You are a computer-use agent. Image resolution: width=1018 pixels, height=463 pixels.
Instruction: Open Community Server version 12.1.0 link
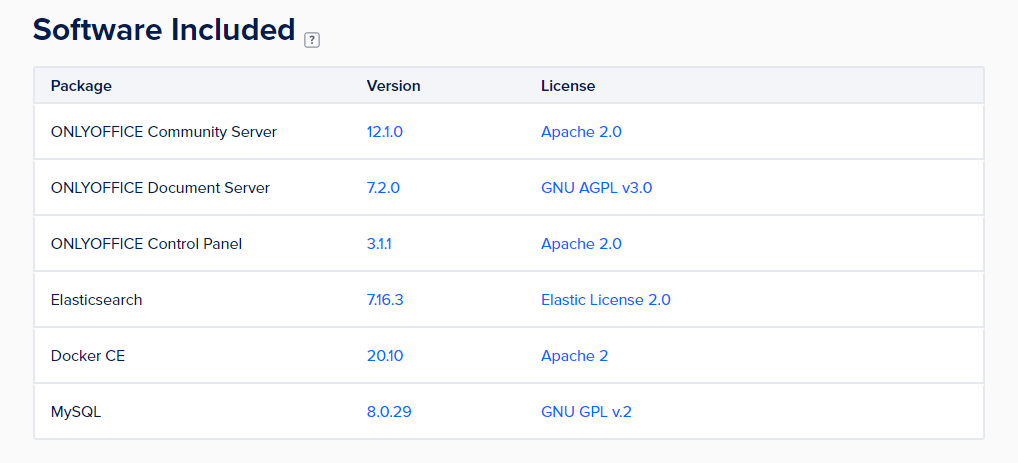click(385, 132)
